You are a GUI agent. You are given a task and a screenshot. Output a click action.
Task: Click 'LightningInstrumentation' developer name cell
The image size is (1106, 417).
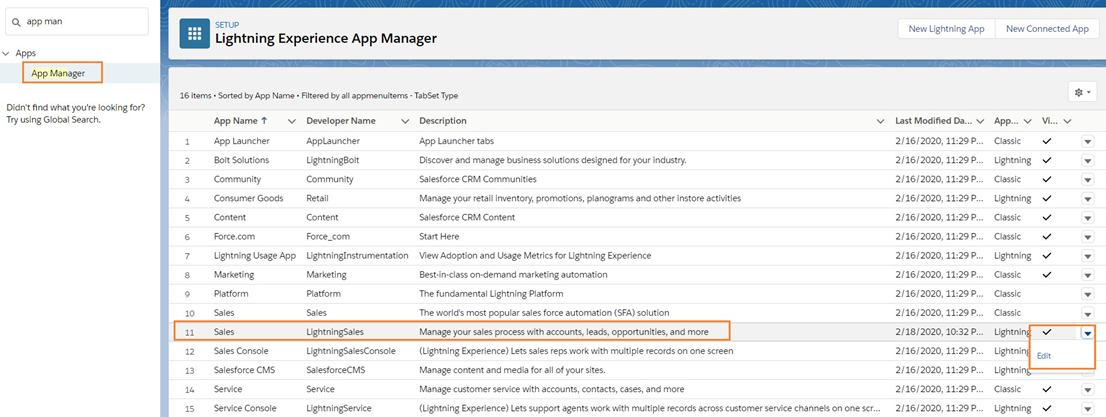tap(357, 255)
